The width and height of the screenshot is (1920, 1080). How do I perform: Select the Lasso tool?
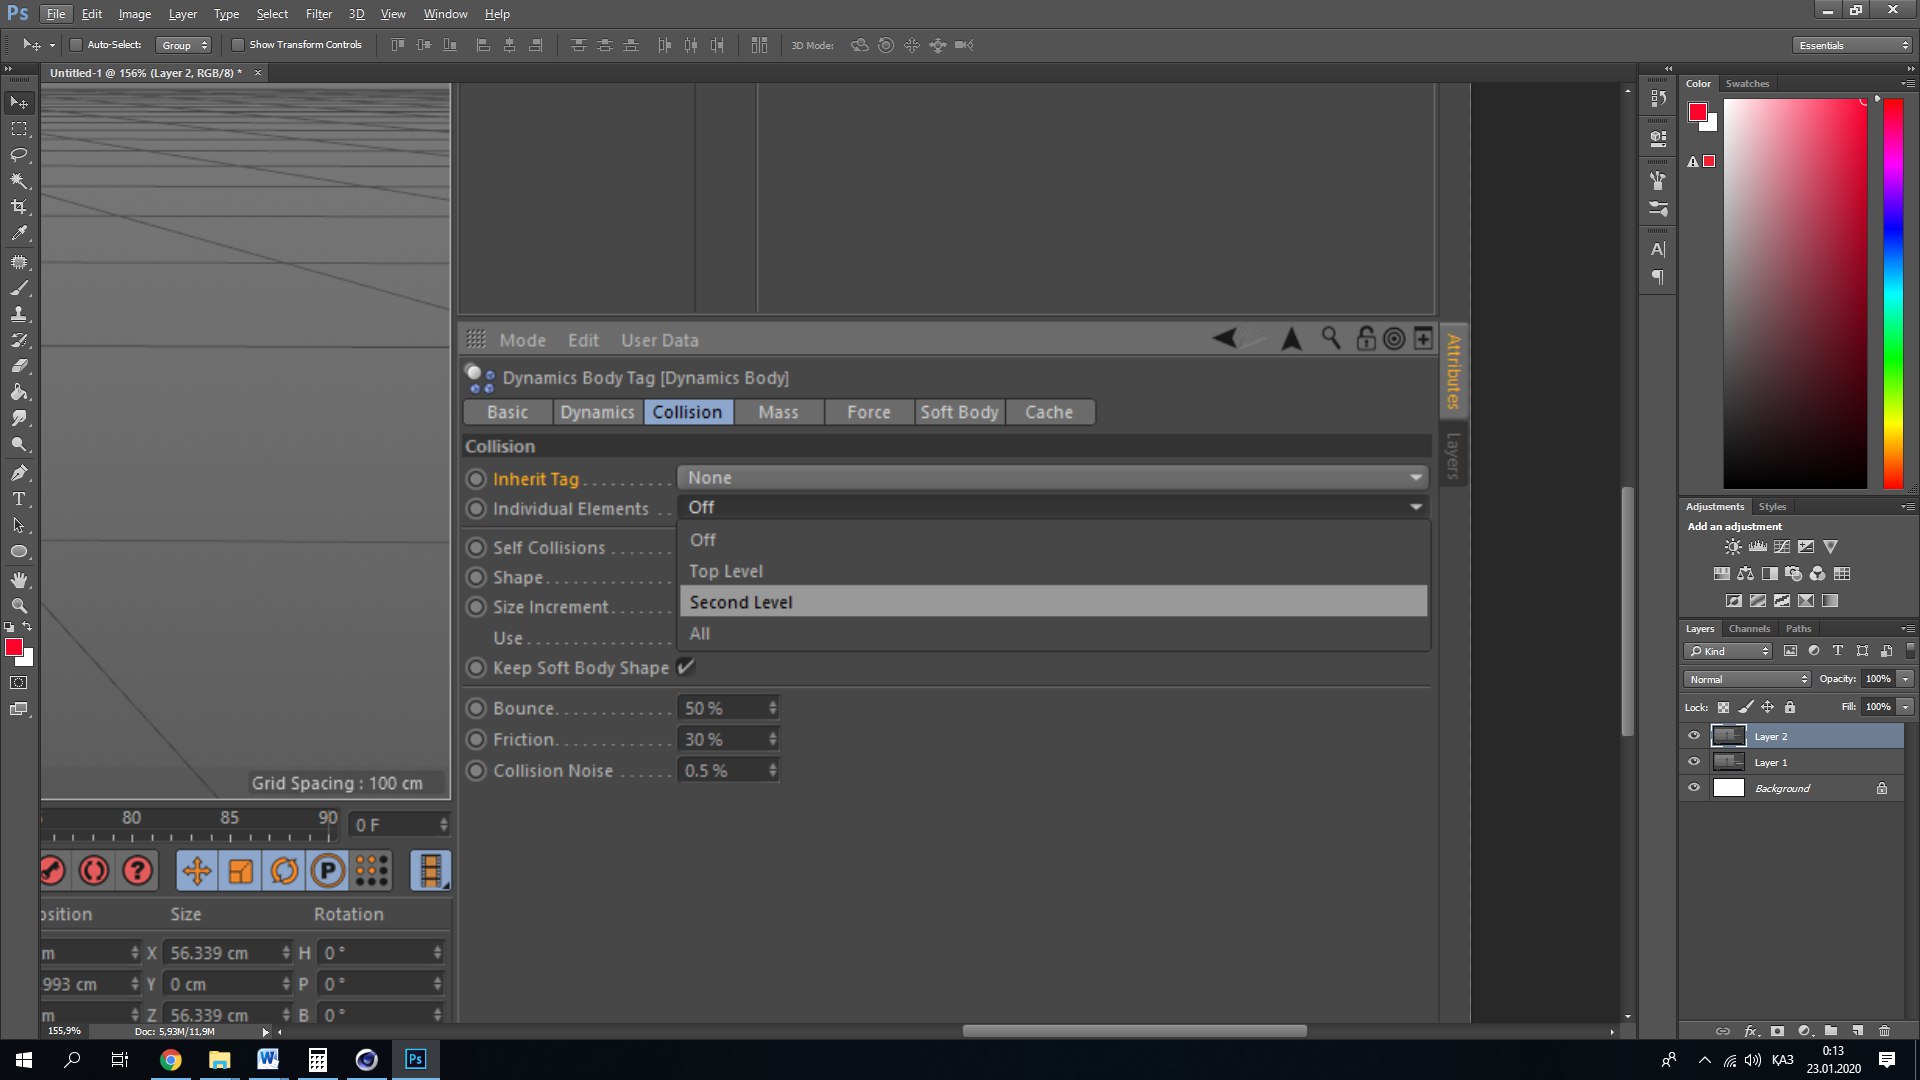coord(19,155)
